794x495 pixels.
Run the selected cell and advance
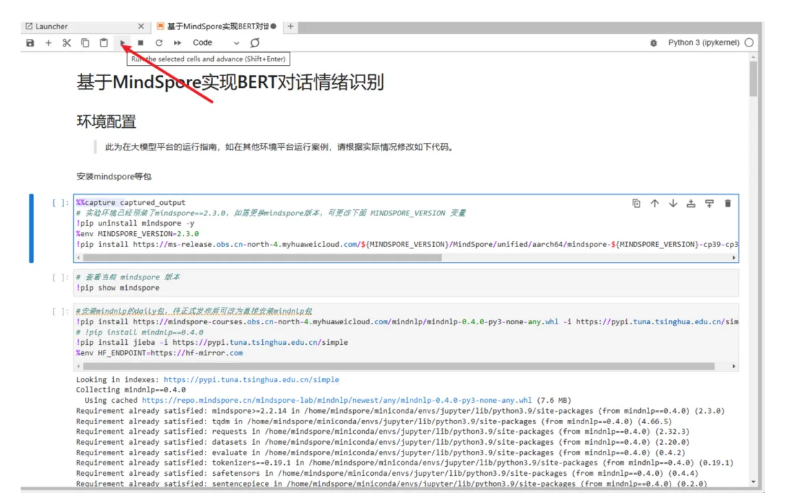point(122,43)
